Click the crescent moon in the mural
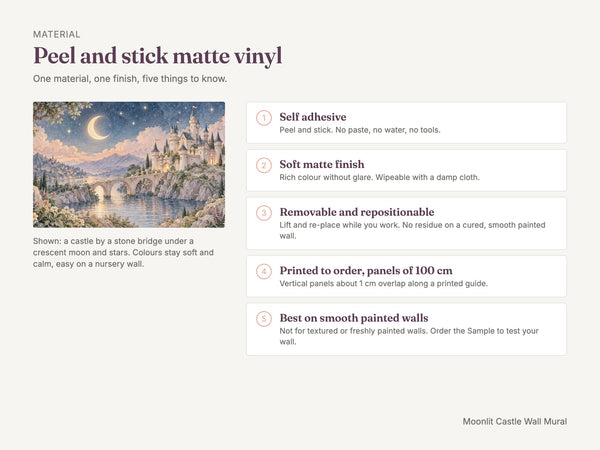Screen dimensions: 600x450 pos(98,128)
